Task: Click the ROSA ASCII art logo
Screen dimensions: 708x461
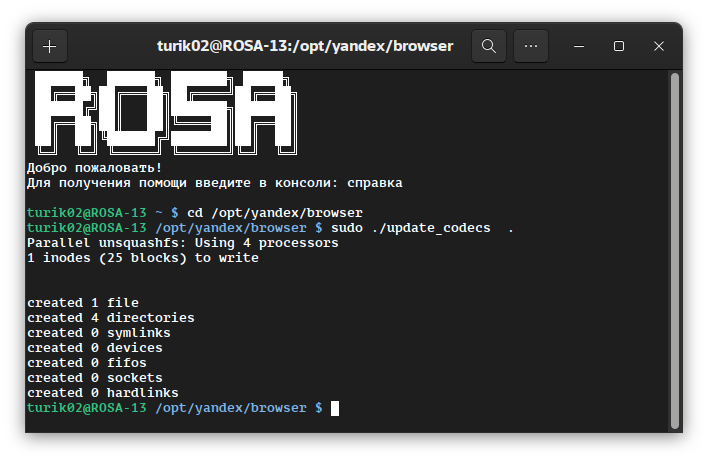Action: 166,113
